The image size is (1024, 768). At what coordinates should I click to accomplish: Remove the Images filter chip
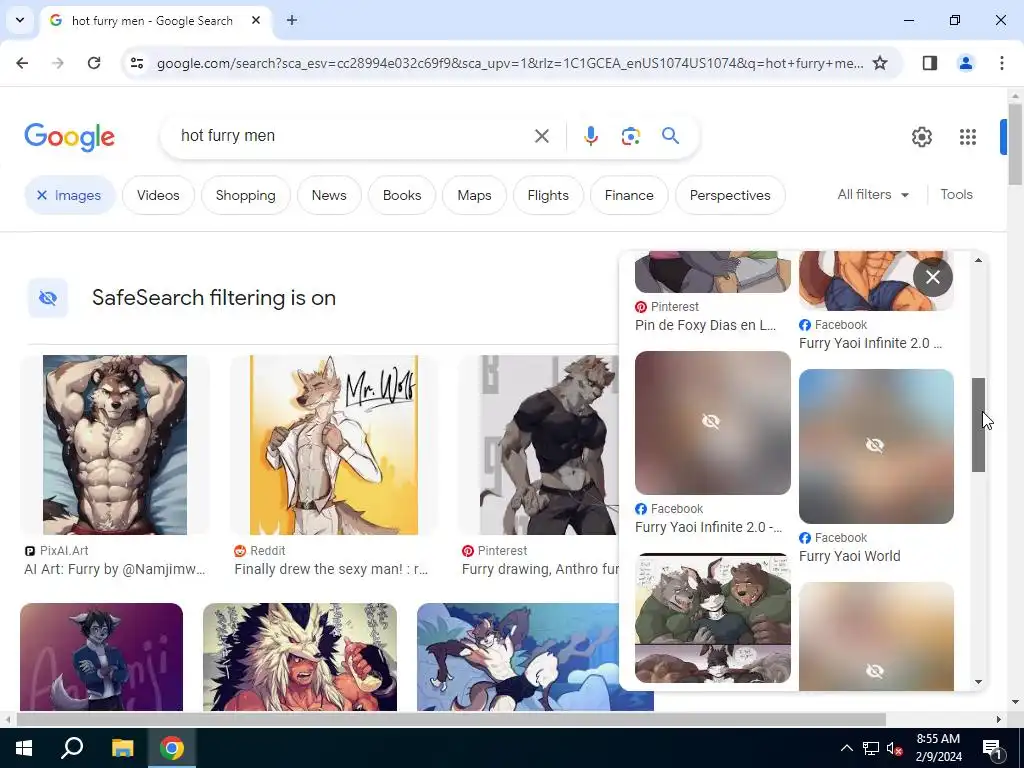click(x=70, y=195)
